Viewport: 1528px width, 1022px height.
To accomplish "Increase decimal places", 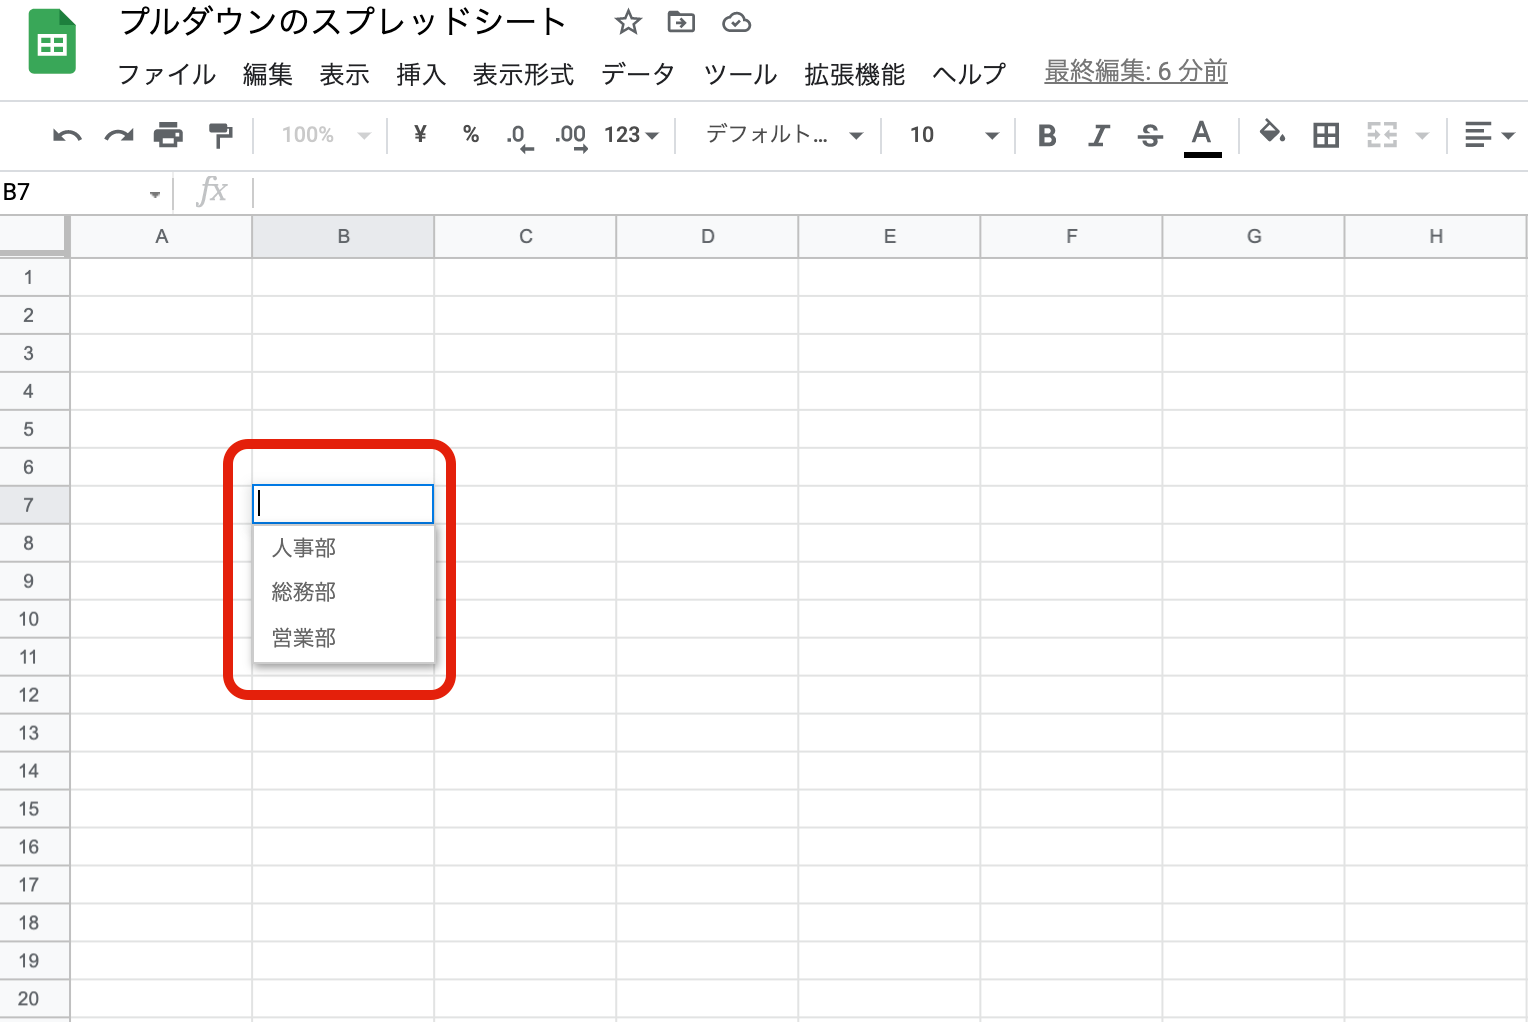I will click(571, 136).
